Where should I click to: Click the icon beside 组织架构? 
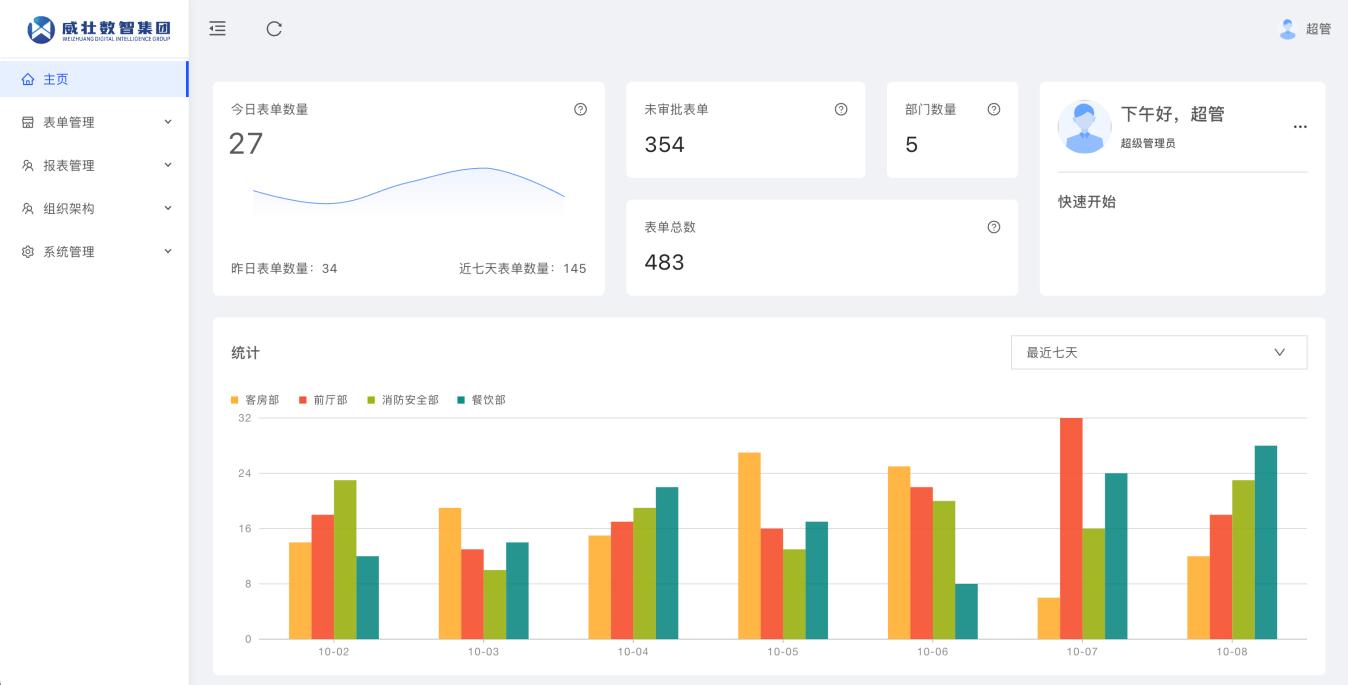[x=28, y=208]
